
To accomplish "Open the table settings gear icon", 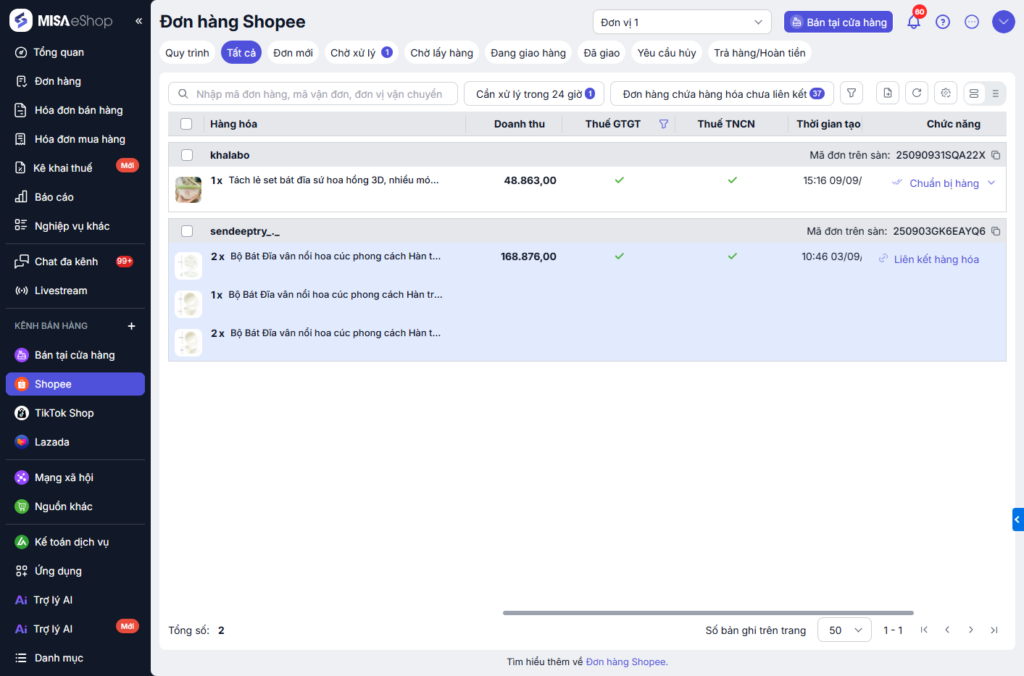I will pos(946,93).
